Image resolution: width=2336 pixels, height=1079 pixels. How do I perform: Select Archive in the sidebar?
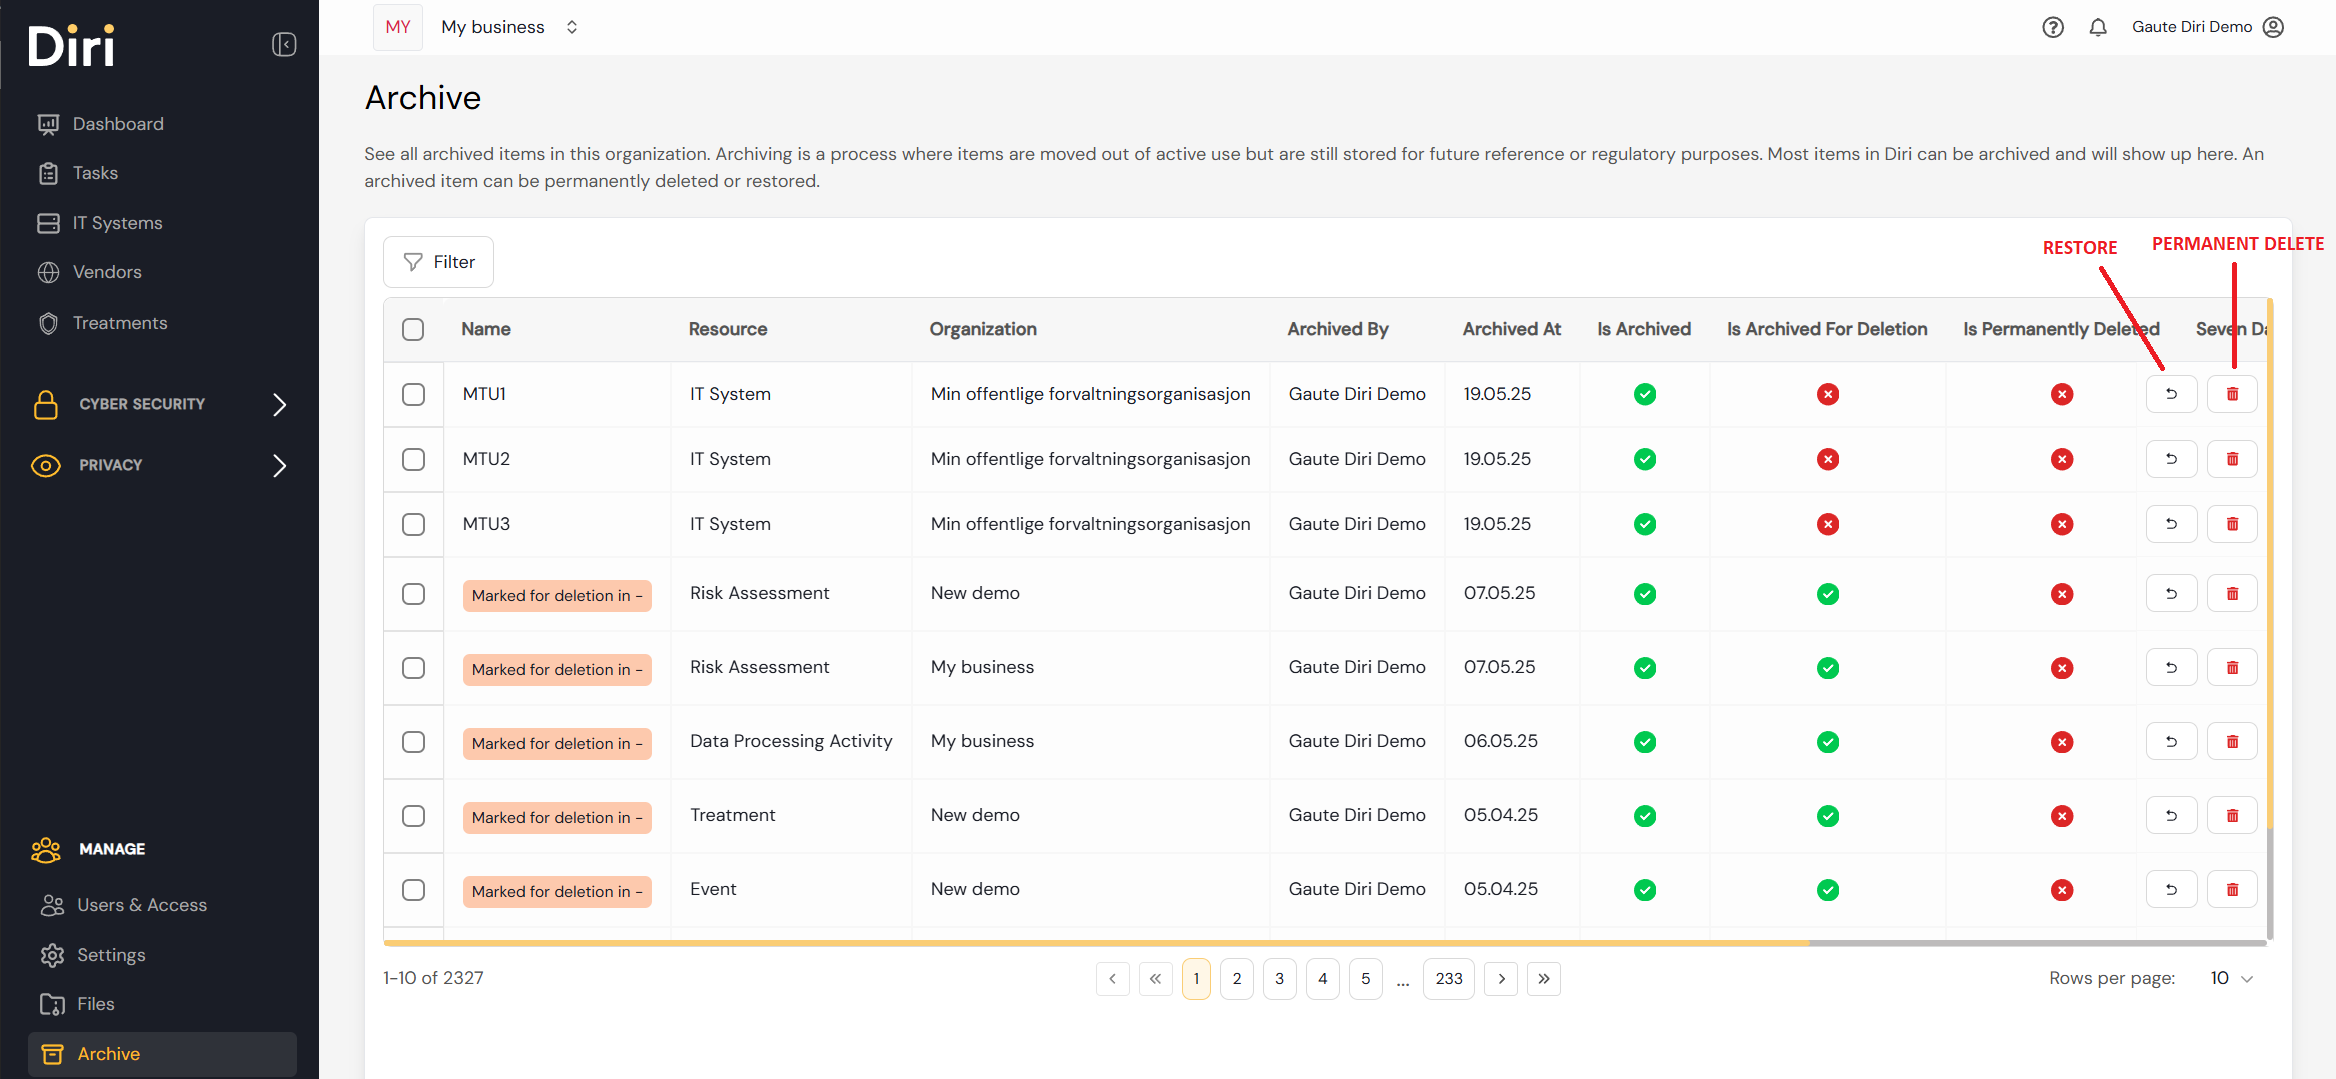[x=162, y=1054]
